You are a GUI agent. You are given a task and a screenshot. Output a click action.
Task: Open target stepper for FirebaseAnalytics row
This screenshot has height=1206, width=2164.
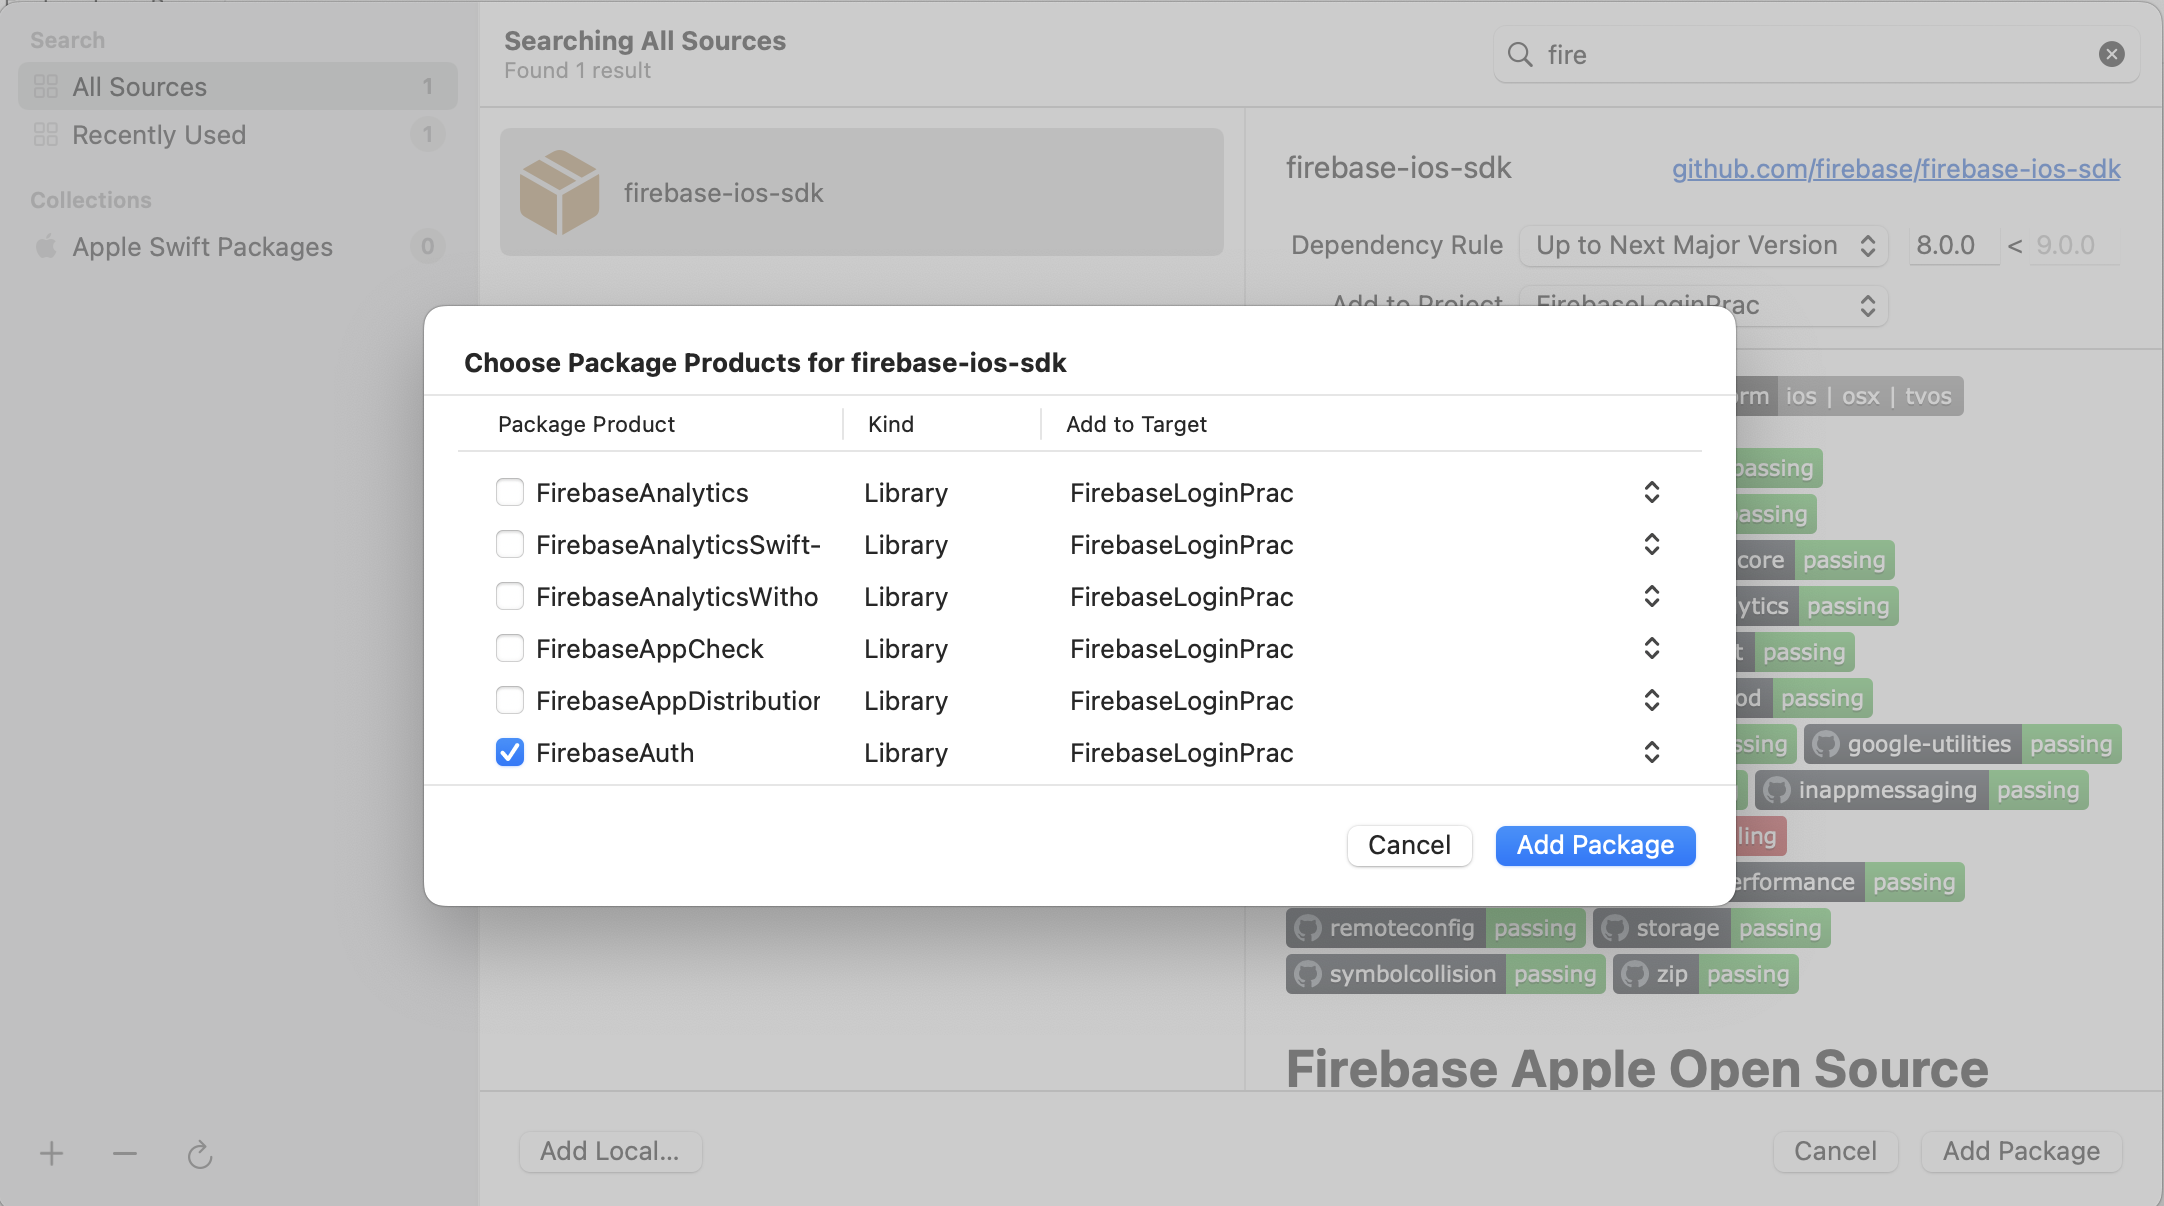pos(1651,492)
